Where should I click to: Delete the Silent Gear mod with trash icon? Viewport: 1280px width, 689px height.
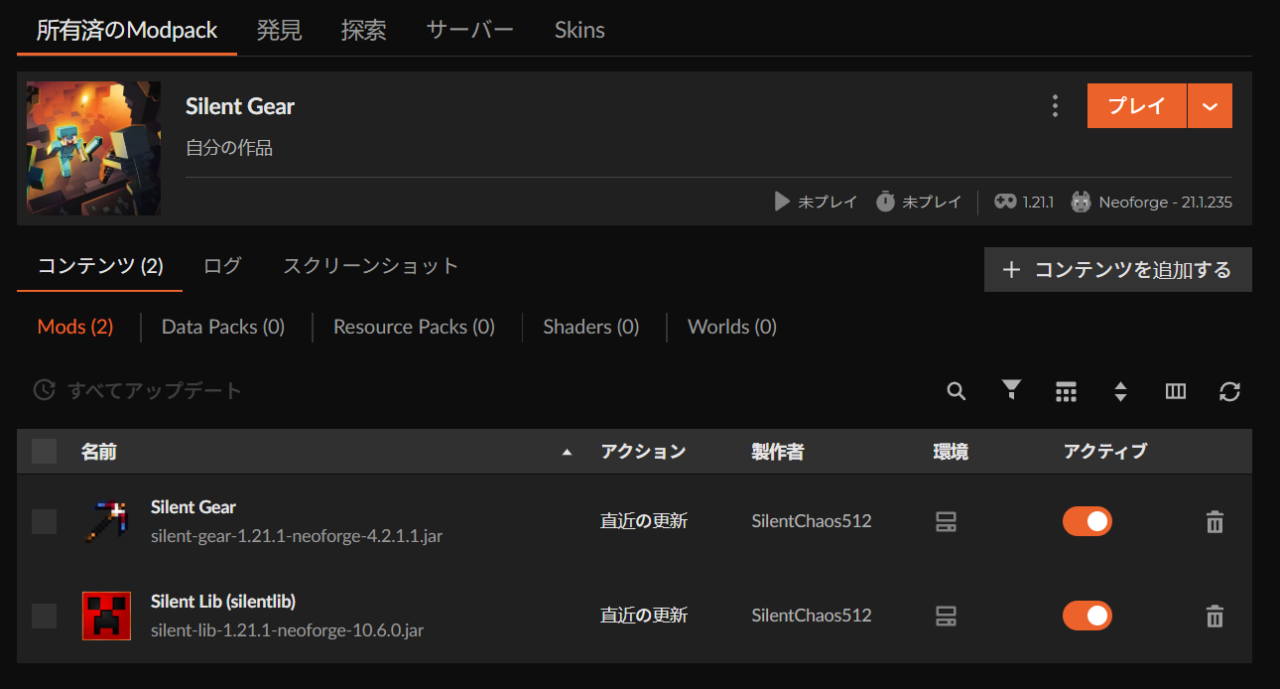pos(1214,521)
